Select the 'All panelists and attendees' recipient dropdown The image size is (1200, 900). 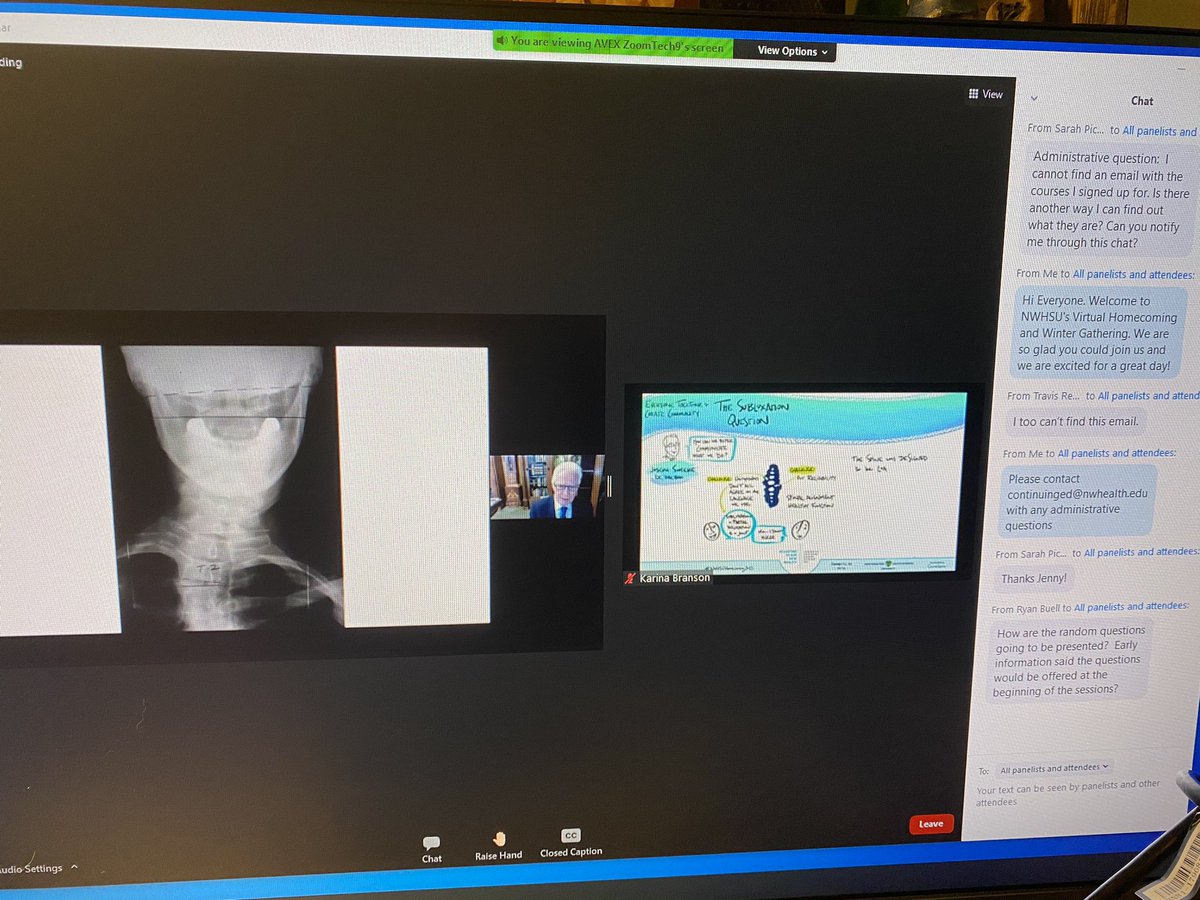coord(1054,768)
